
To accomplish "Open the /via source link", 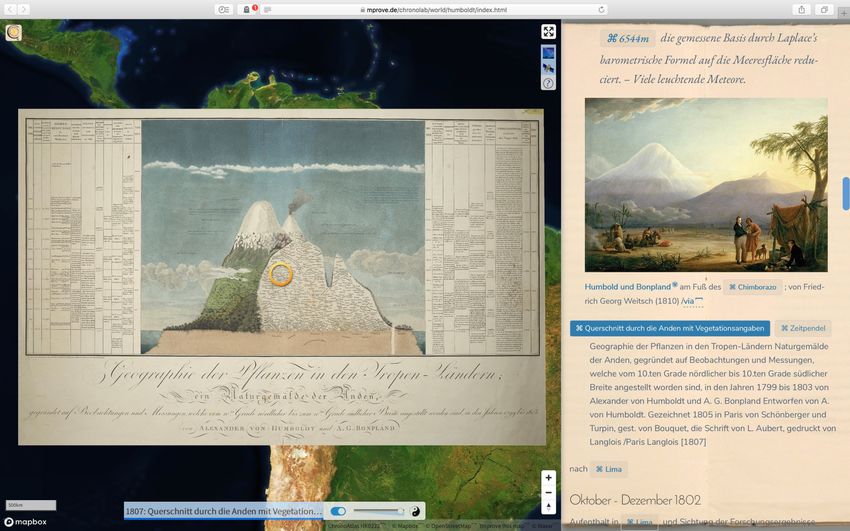I will pyautogui.click(x=692, y=301).
